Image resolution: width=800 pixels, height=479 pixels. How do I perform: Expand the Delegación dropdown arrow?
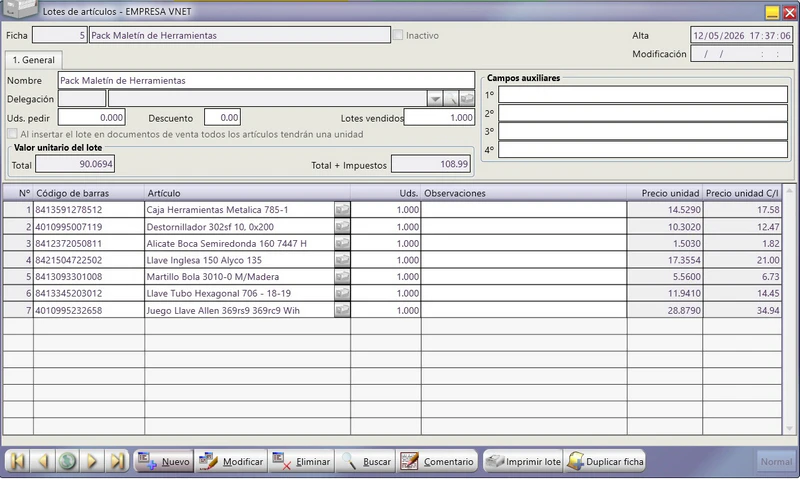(435, 98)
